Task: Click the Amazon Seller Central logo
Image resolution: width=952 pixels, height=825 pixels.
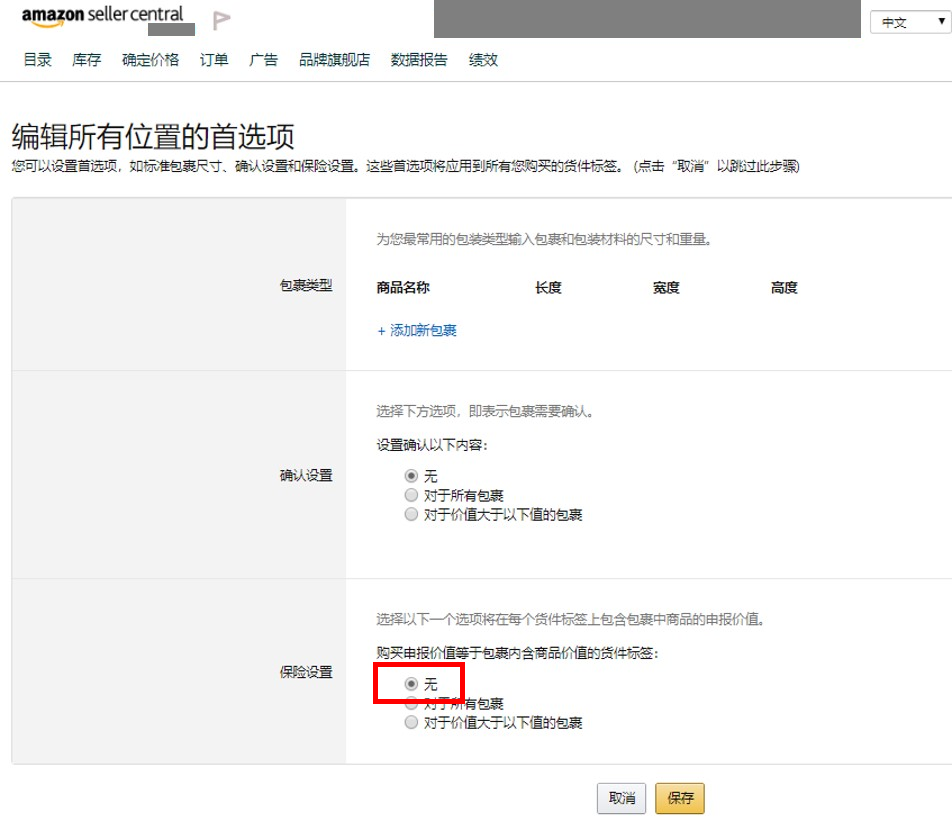Action: tap(103, 17)
